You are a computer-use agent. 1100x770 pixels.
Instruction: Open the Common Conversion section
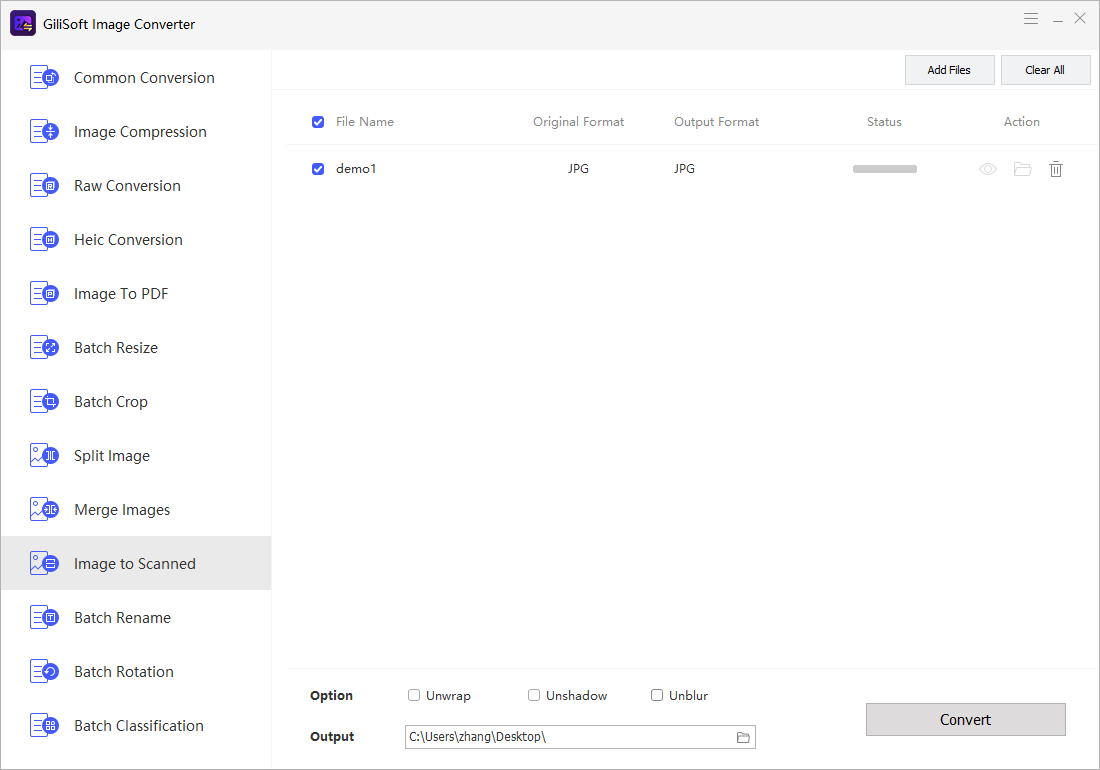coord(145,78)
